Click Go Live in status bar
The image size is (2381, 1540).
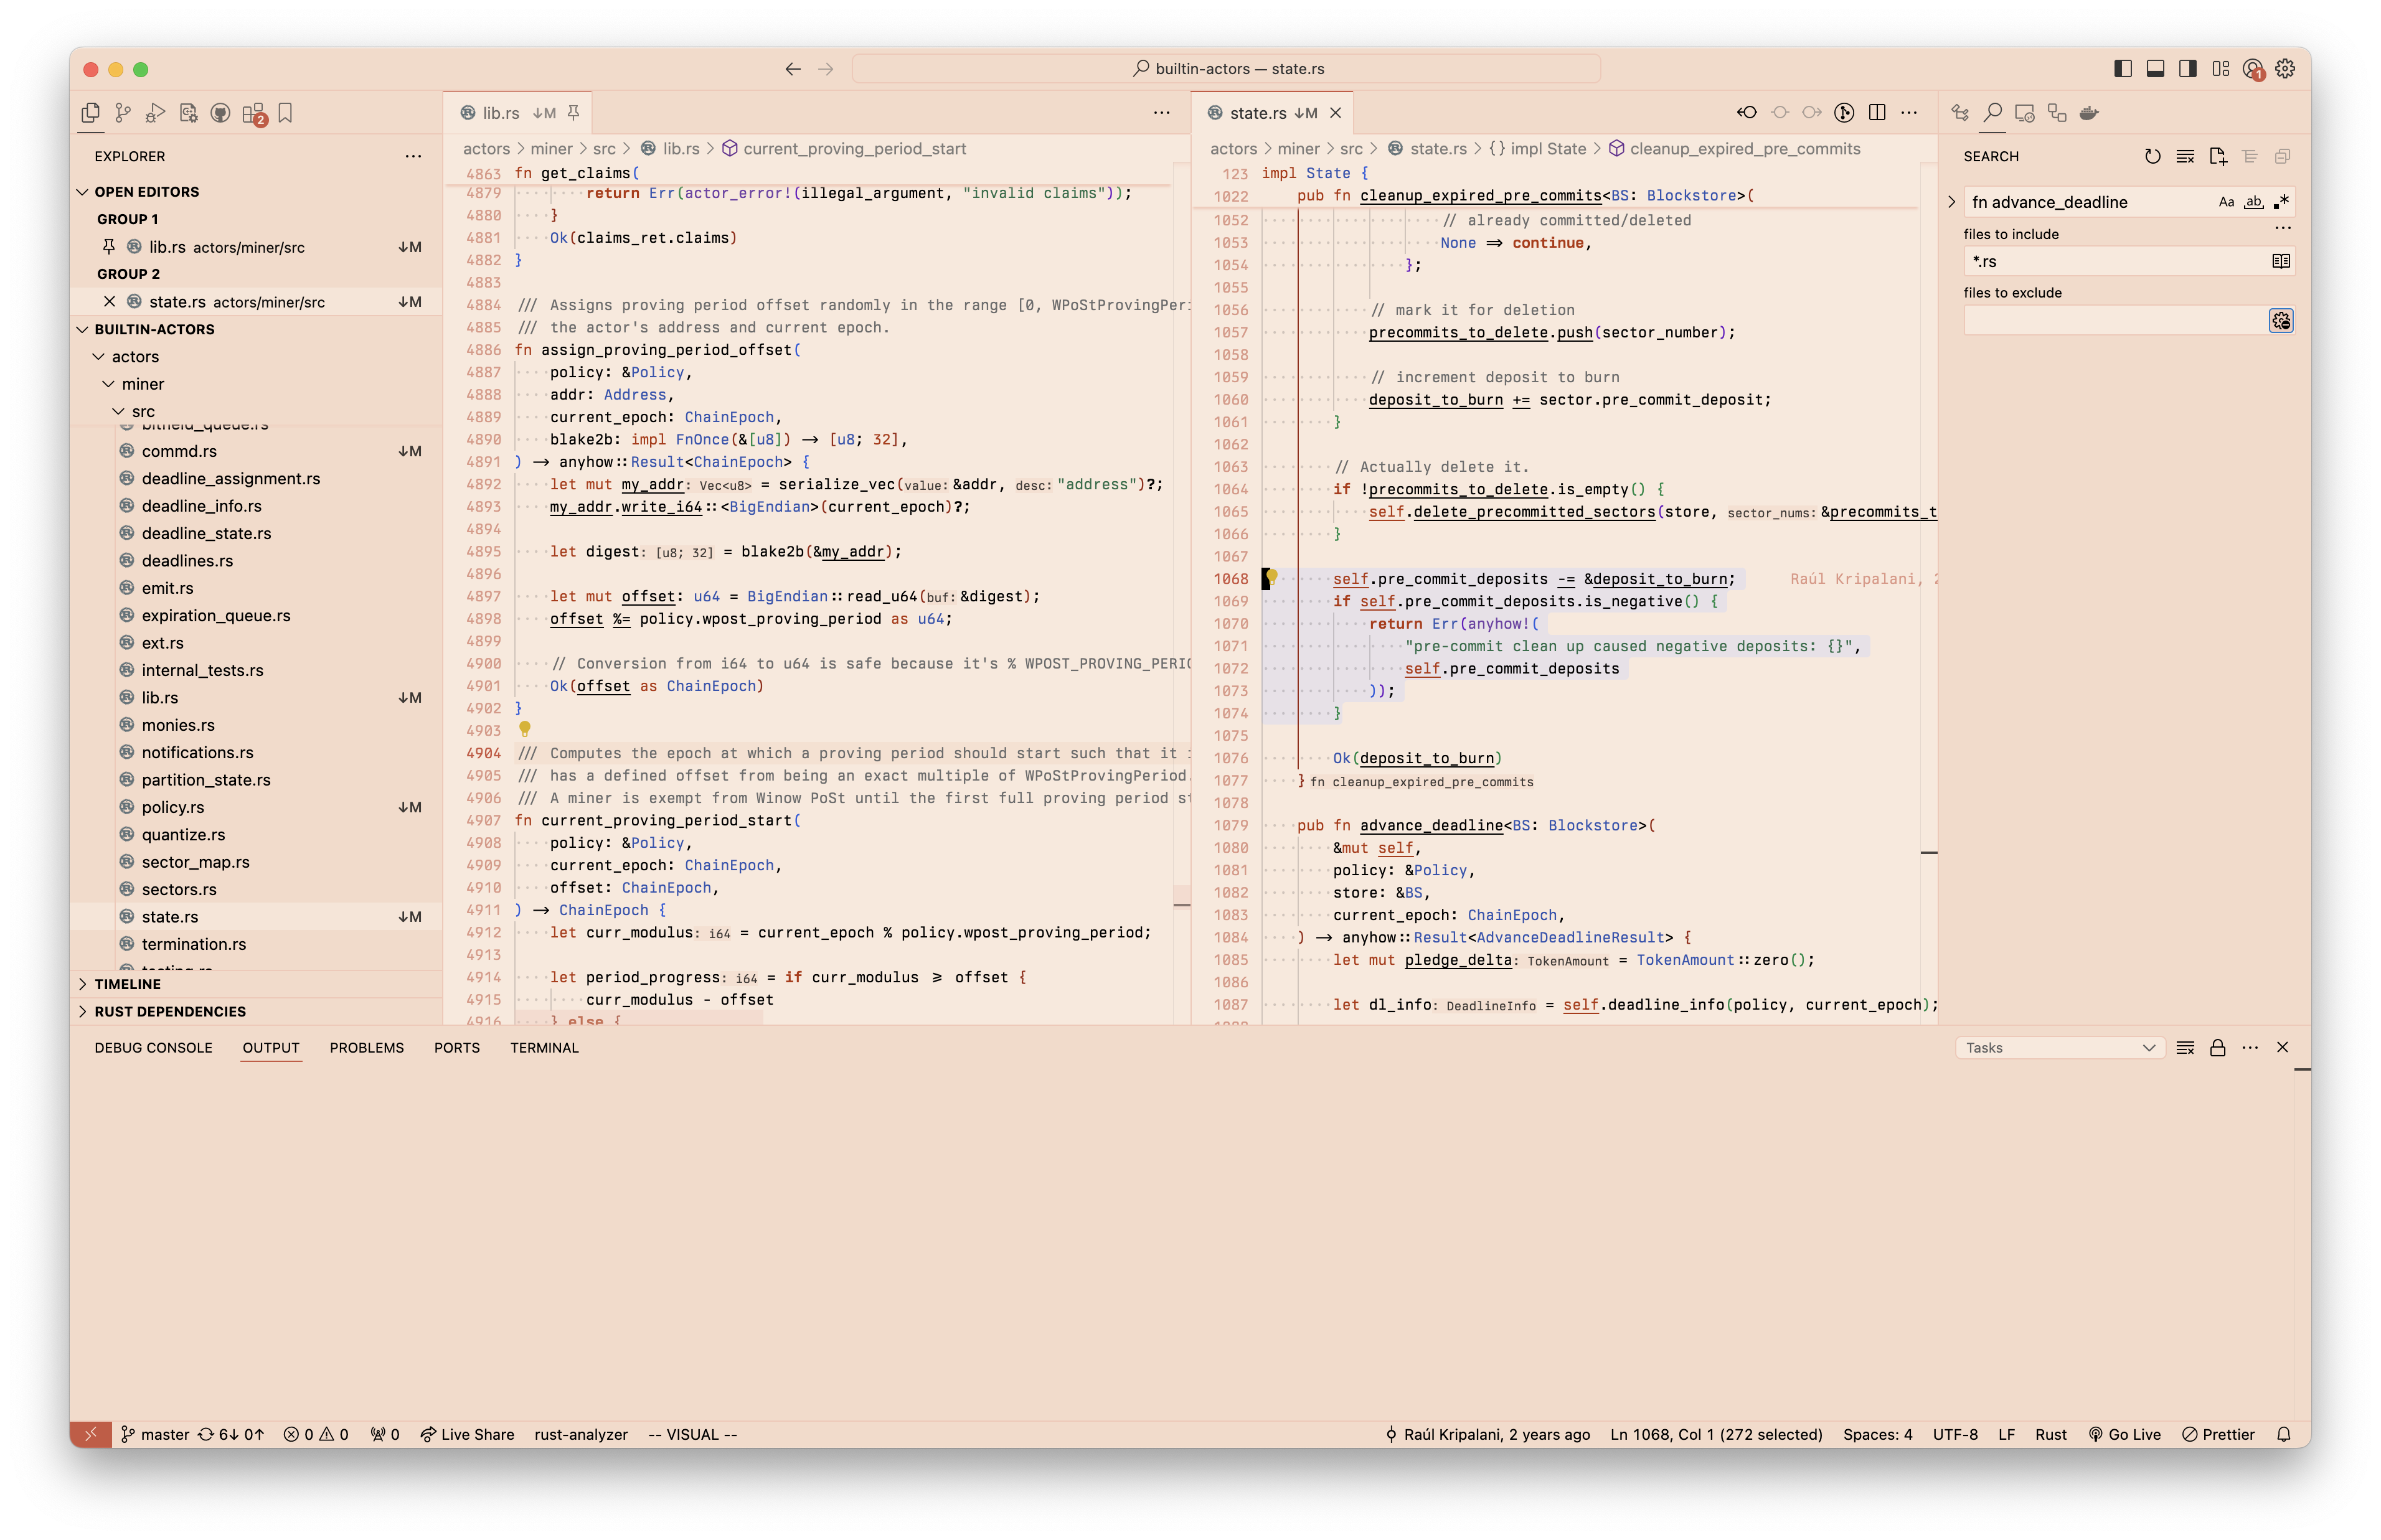point(2125,1434)
